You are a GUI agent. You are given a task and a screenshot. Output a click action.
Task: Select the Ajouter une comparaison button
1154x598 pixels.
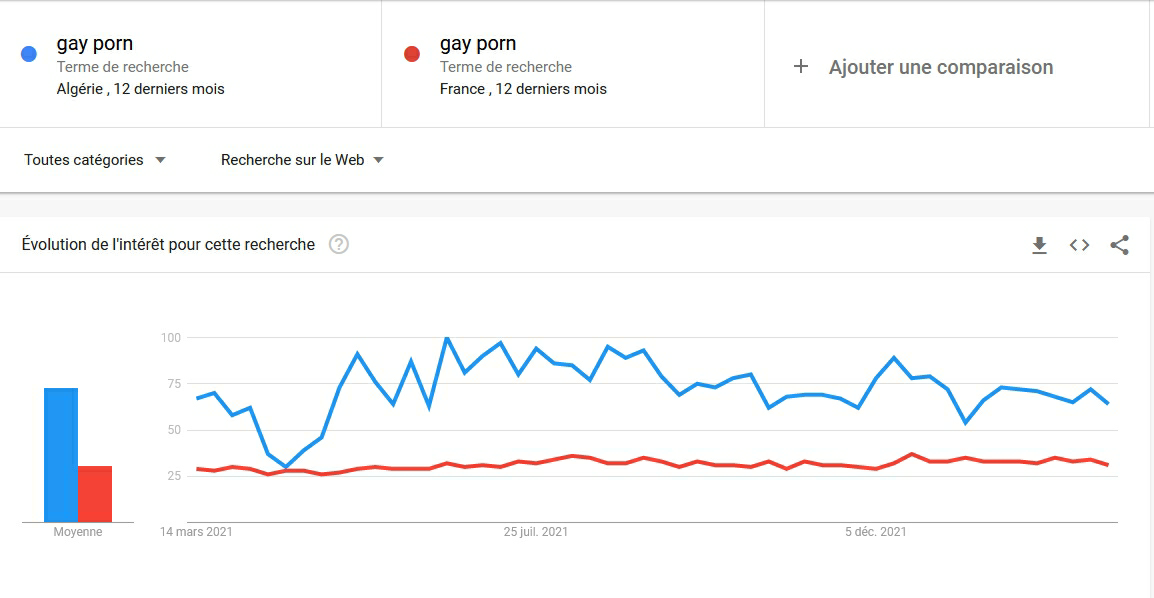coord(923,67)
